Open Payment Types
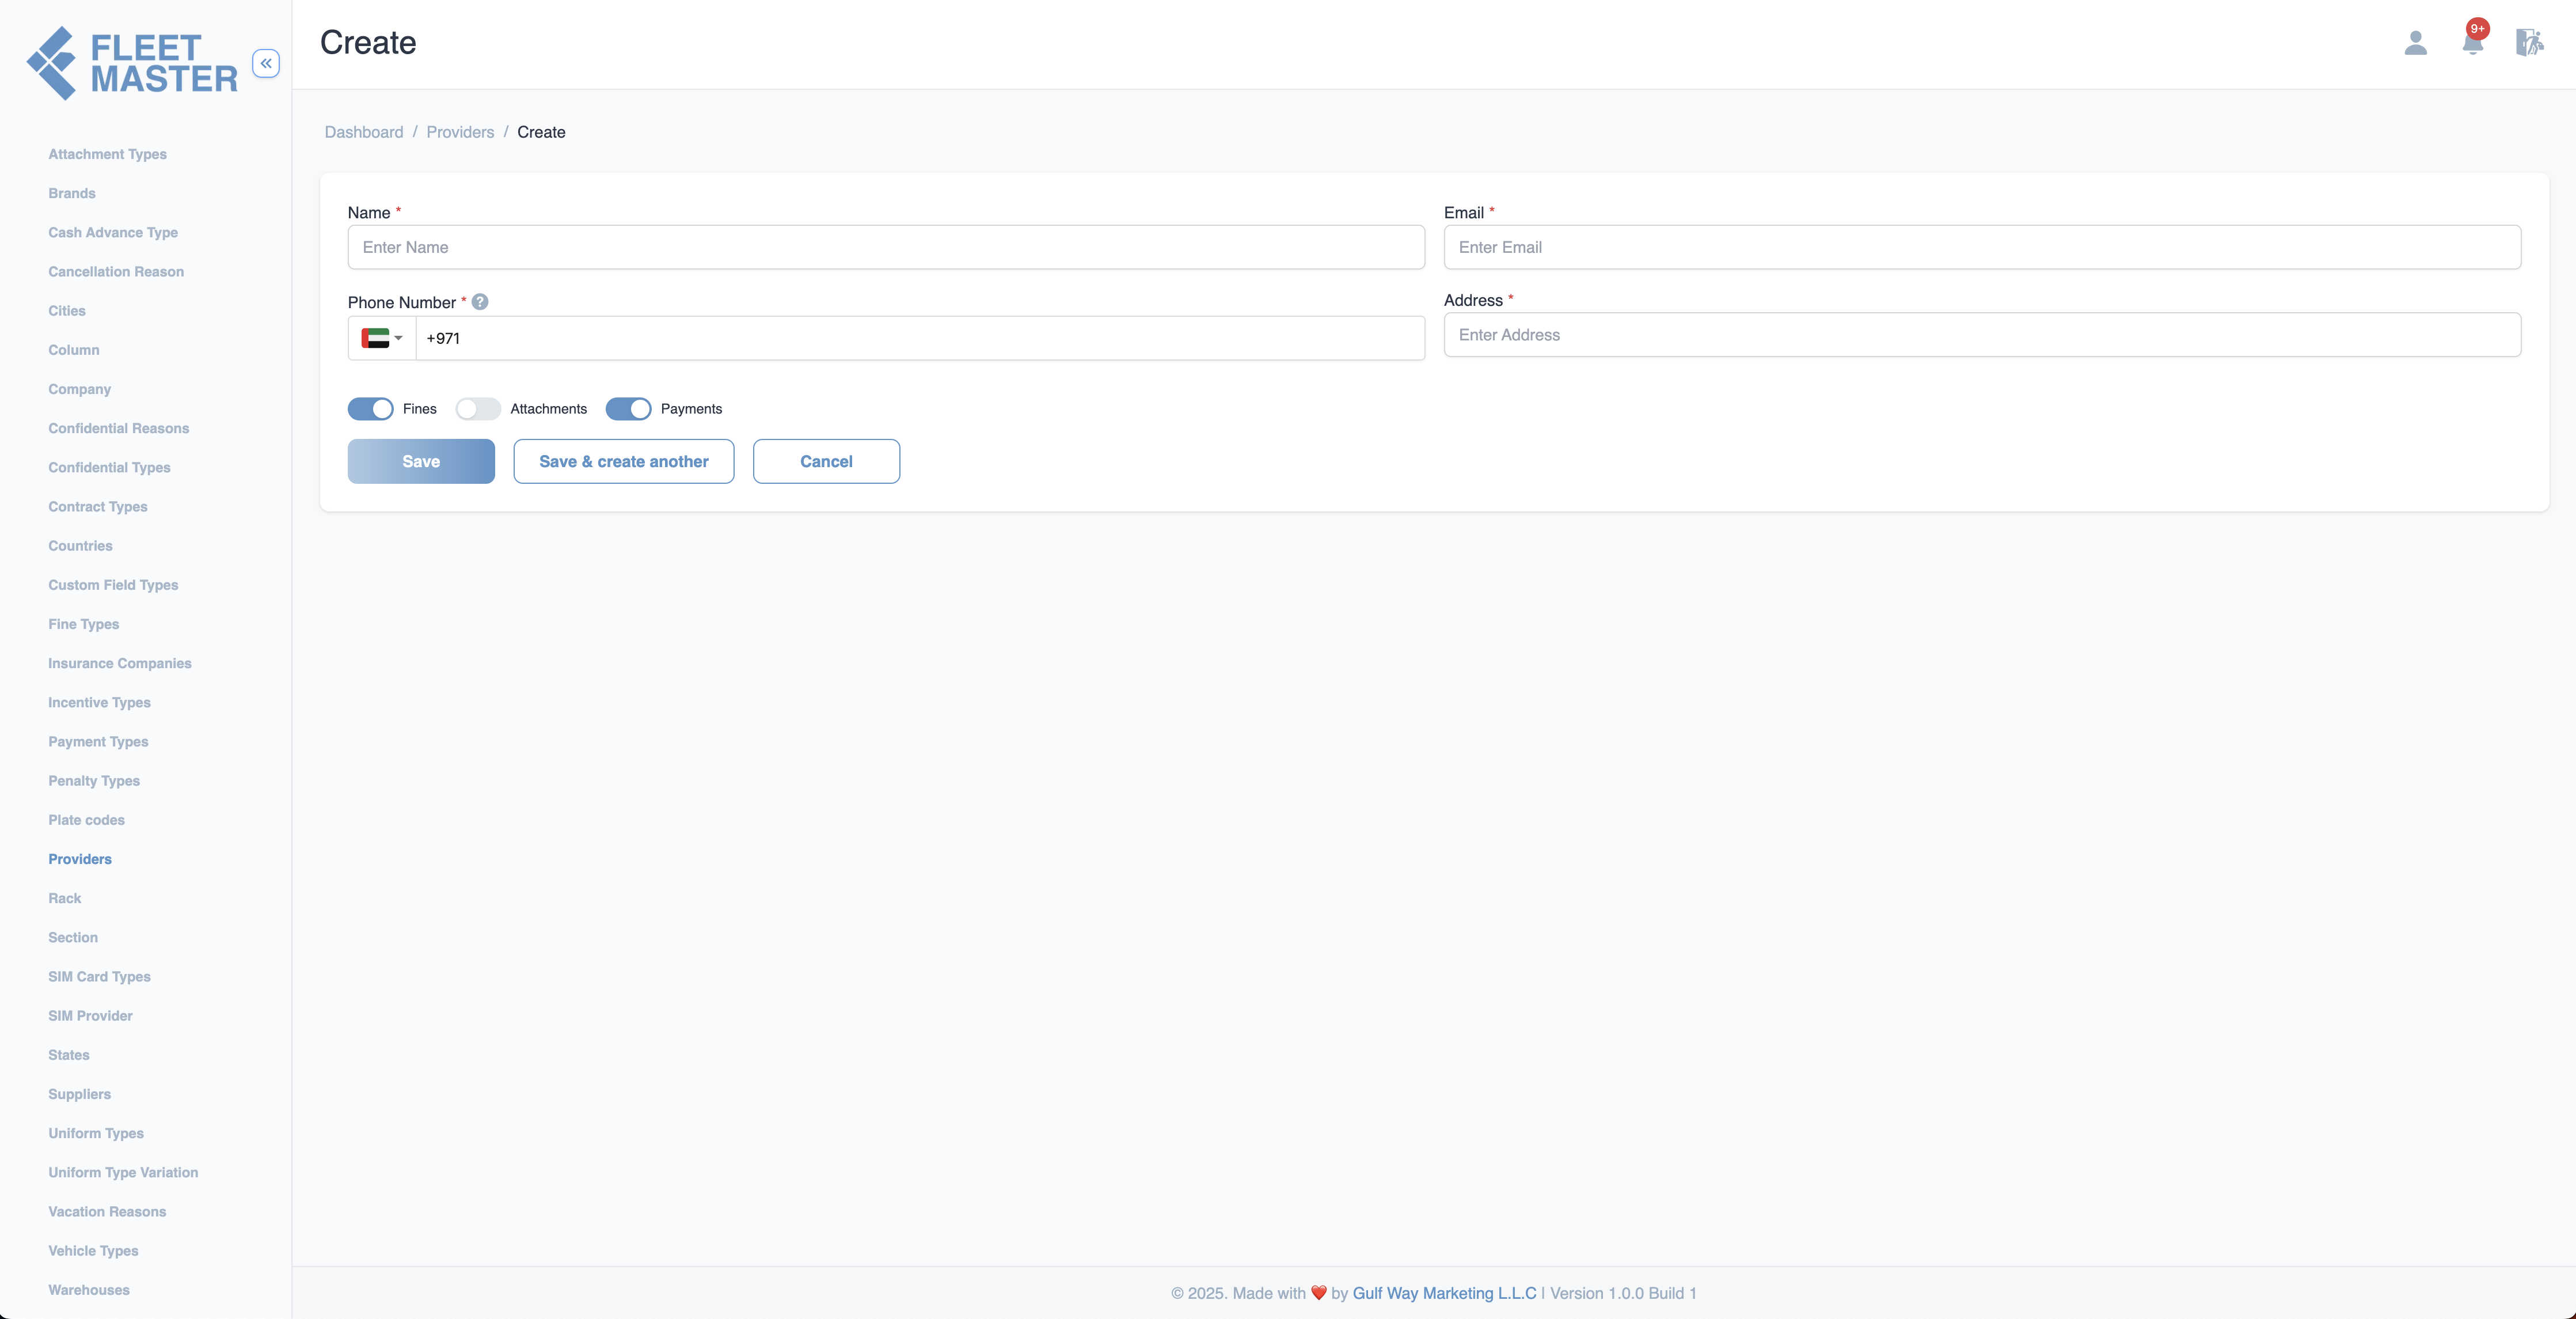 coord(98,741)
